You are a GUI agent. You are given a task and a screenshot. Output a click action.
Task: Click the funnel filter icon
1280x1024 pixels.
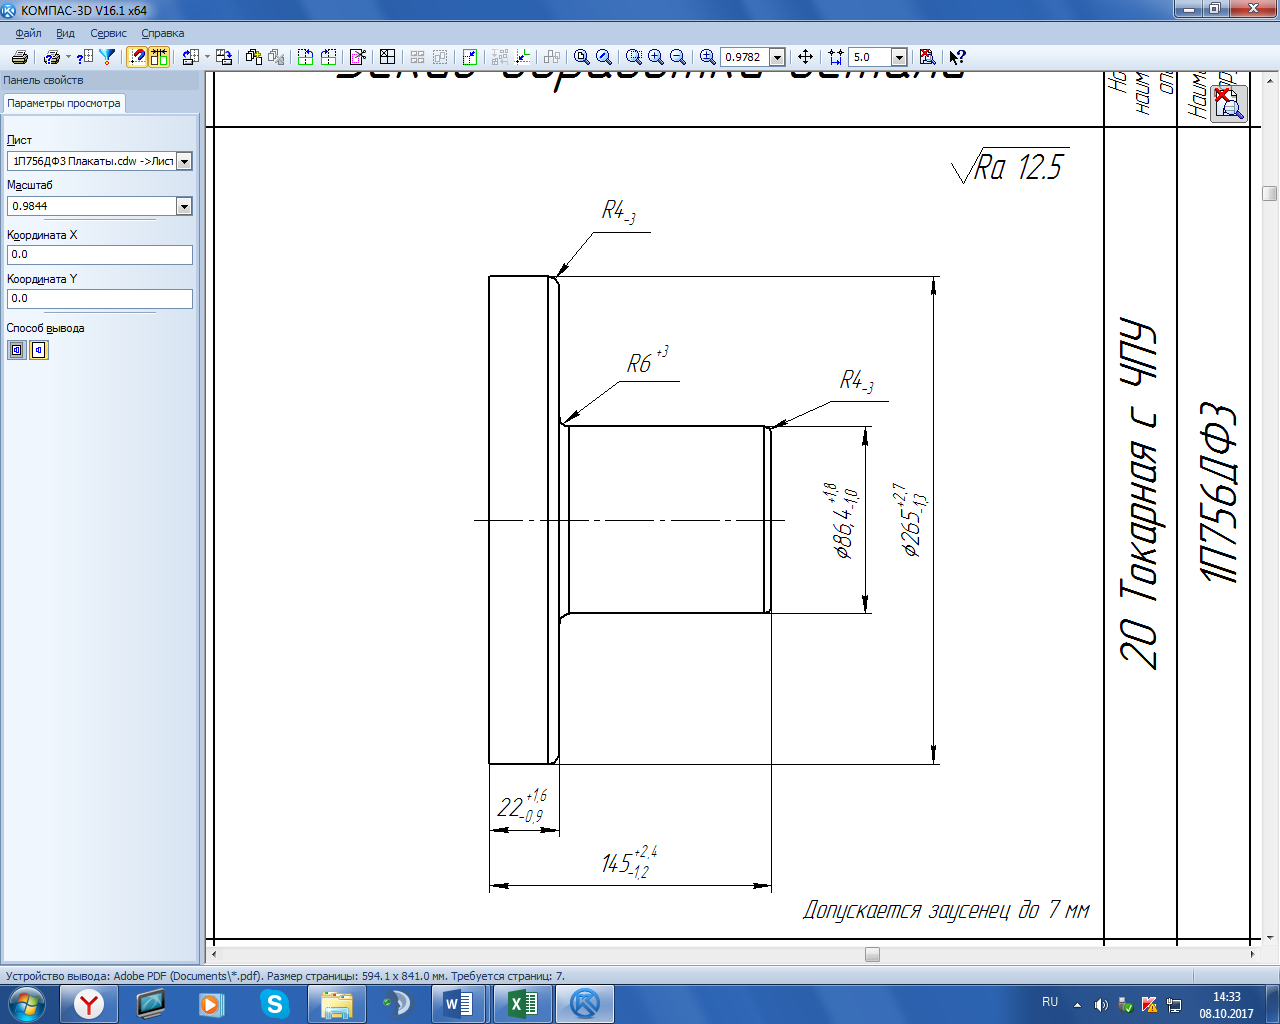pyautogui.click(x=107, y=57)
